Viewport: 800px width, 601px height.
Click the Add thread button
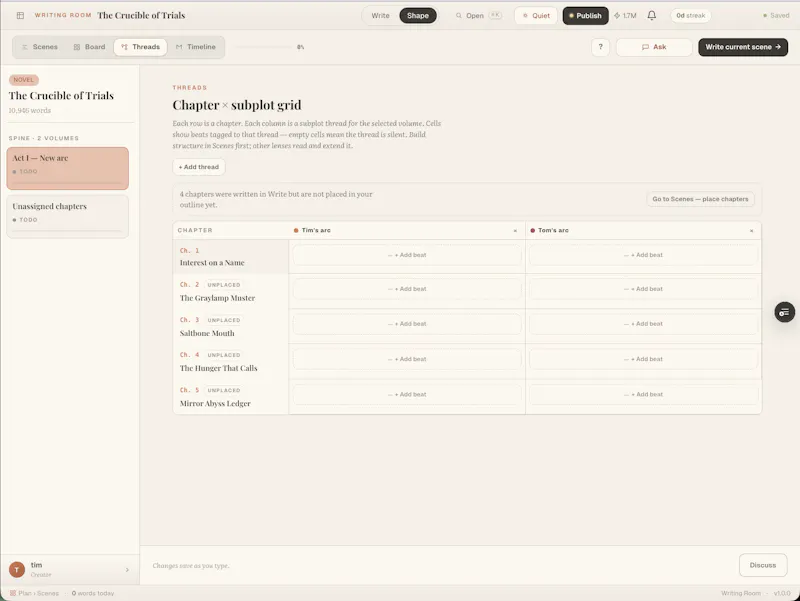point(198,167)
